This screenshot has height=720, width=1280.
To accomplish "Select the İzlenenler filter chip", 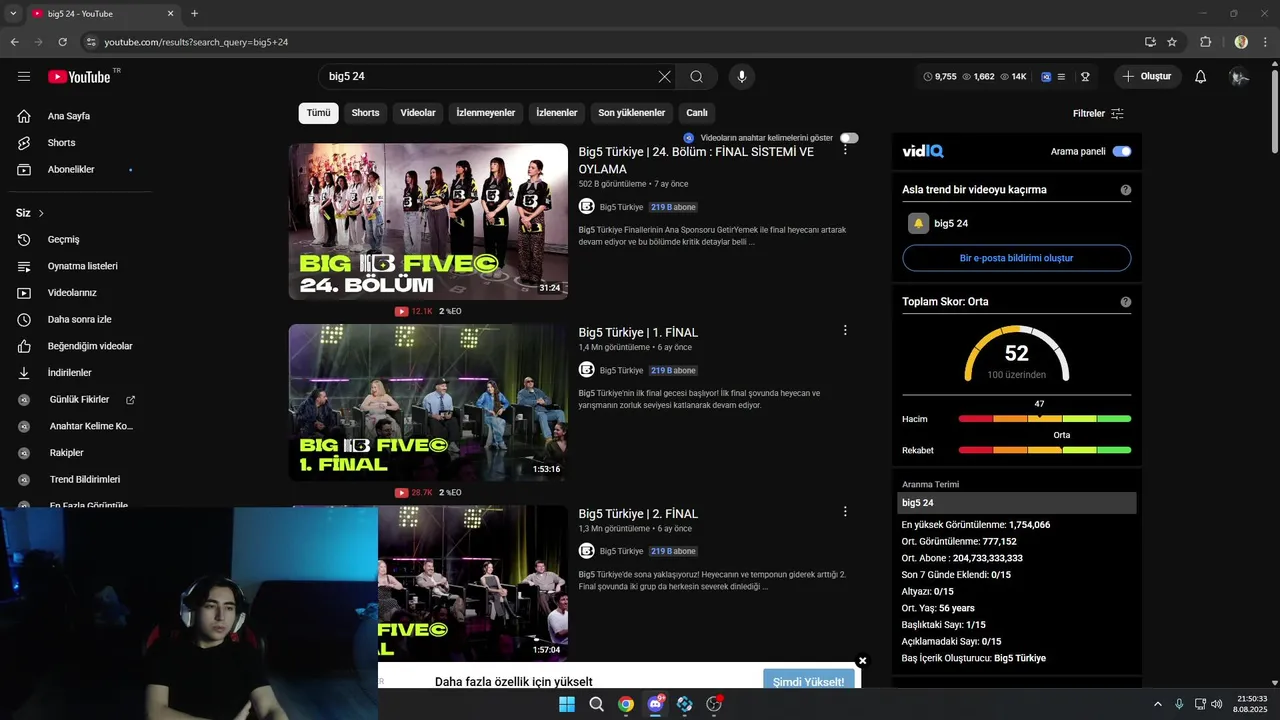I will 557,113.
